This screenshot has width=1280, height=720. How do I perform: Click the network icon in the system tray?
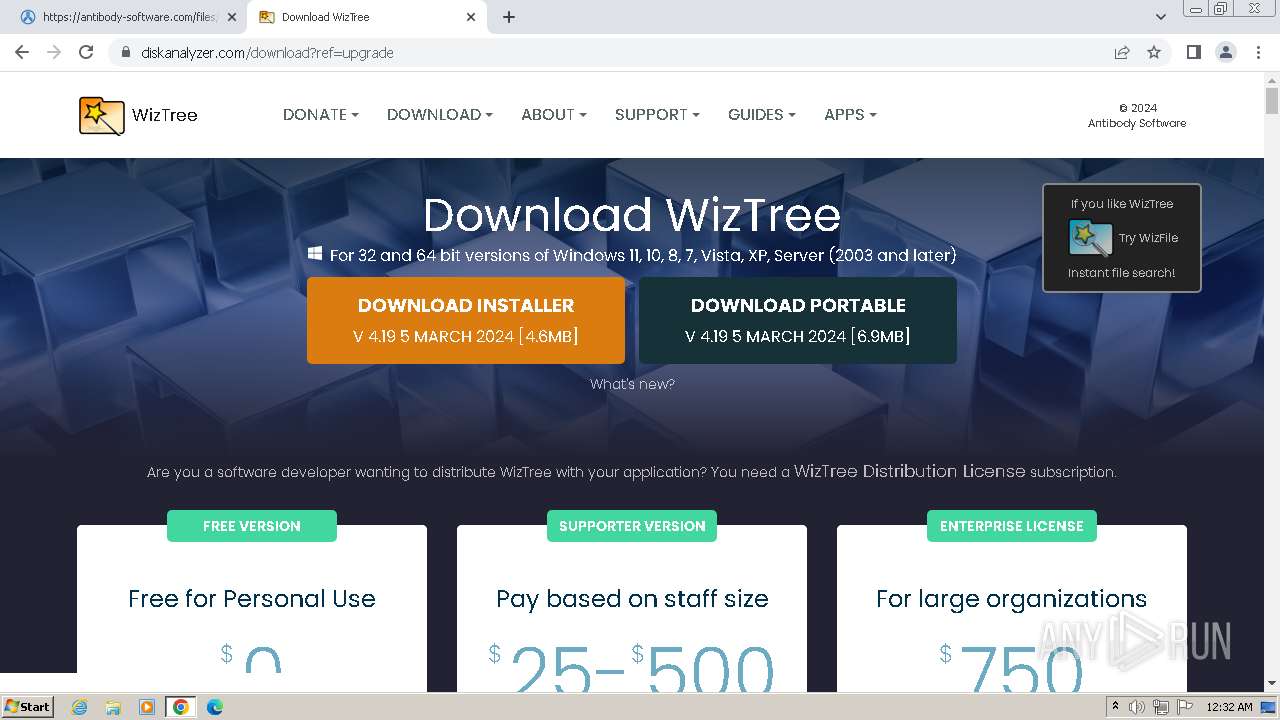pyautogui.click(x=1161, y=707)
